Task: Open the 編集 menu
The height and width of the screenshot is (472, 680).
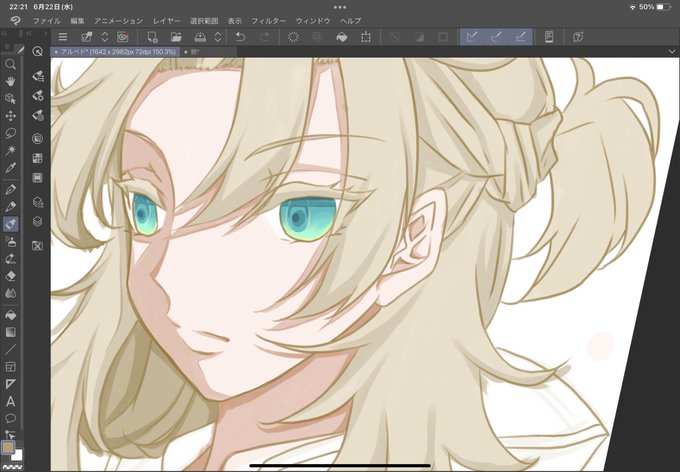Action: [77, 20]
